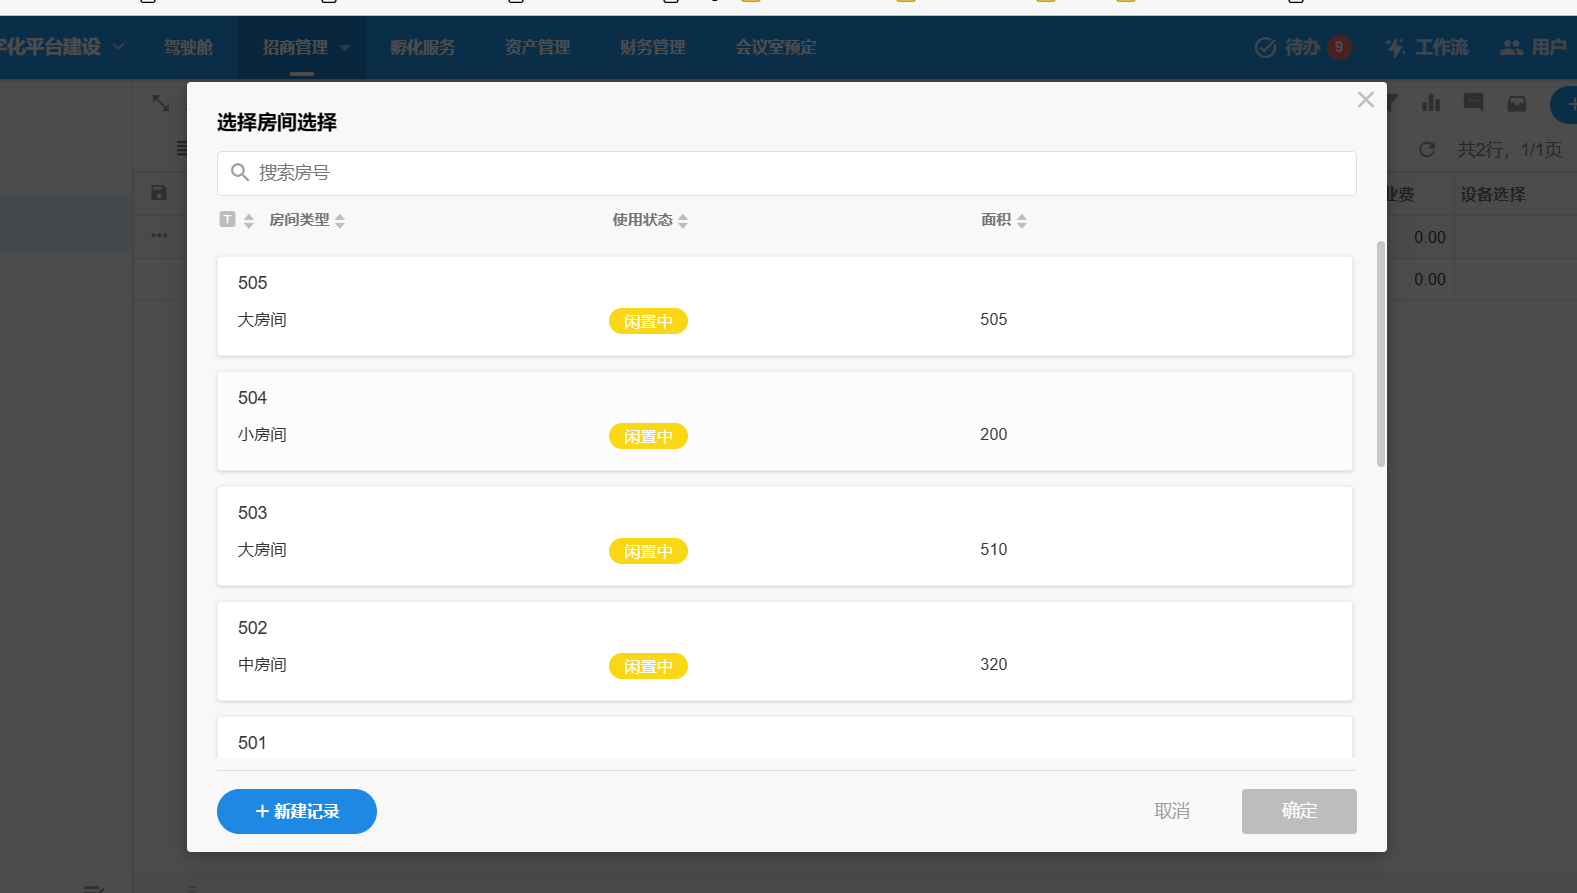Click the dialog's vertical scrollbar
The image size is (1577, 893).
[x=1381, y=354]
